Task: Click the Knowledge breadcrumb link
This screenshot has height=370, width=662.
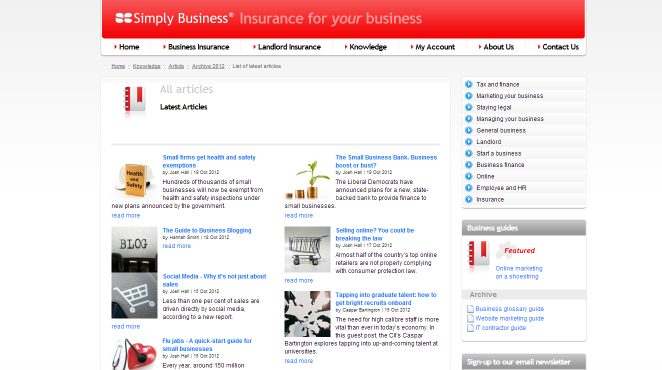Action: 147,66
